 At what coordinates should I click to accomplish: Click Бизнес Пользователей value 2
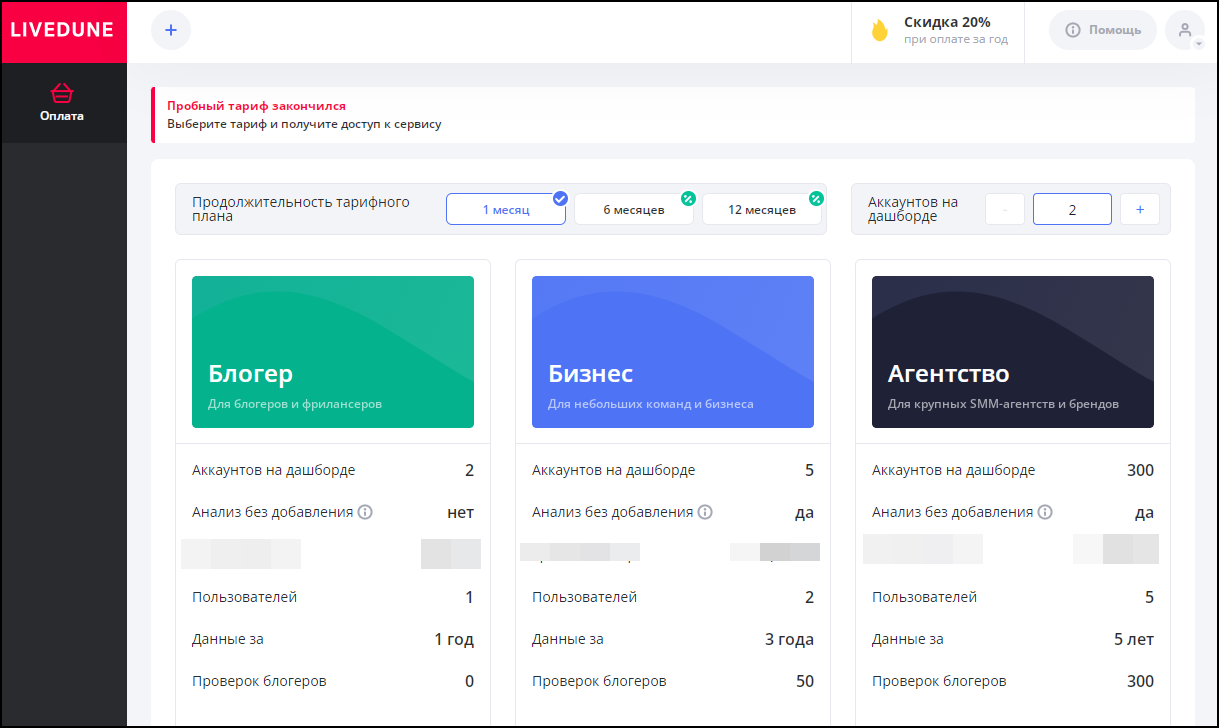[809, 597]
